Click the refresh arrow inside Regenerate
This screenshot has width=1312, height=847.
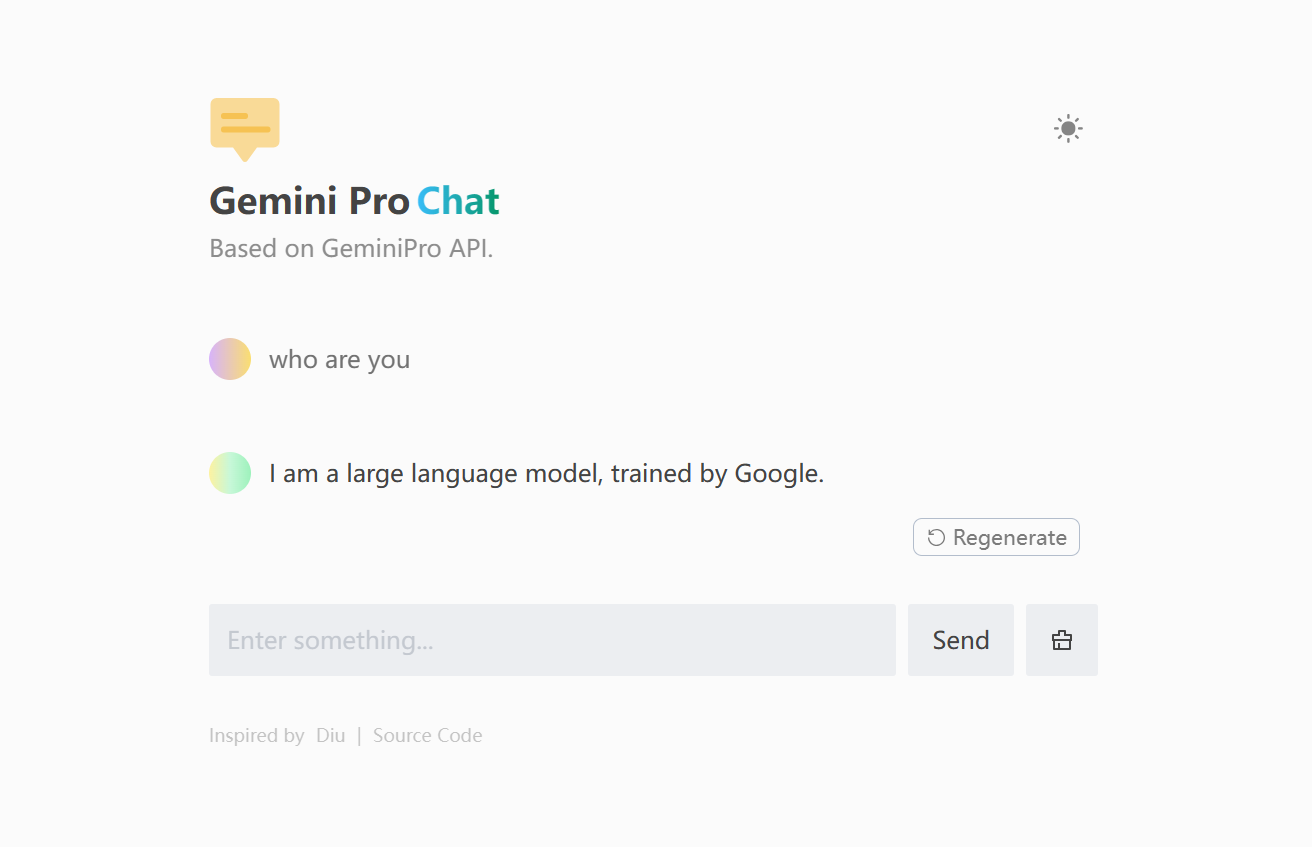point(935,537)
